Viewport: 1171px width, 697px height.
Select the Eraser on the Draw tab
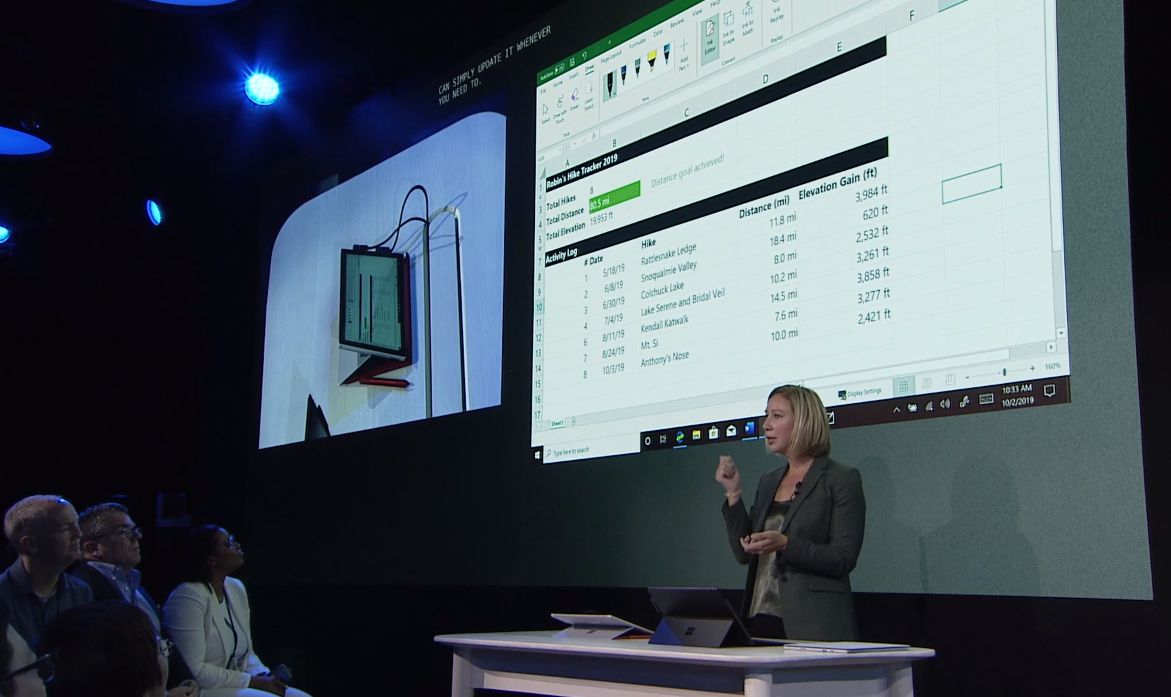[573, 98]
